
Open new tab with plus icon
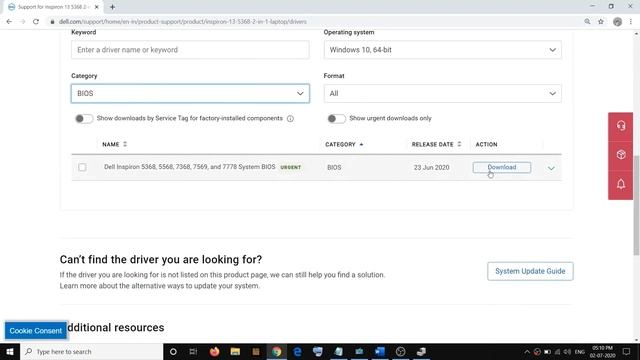coord(112,7)
